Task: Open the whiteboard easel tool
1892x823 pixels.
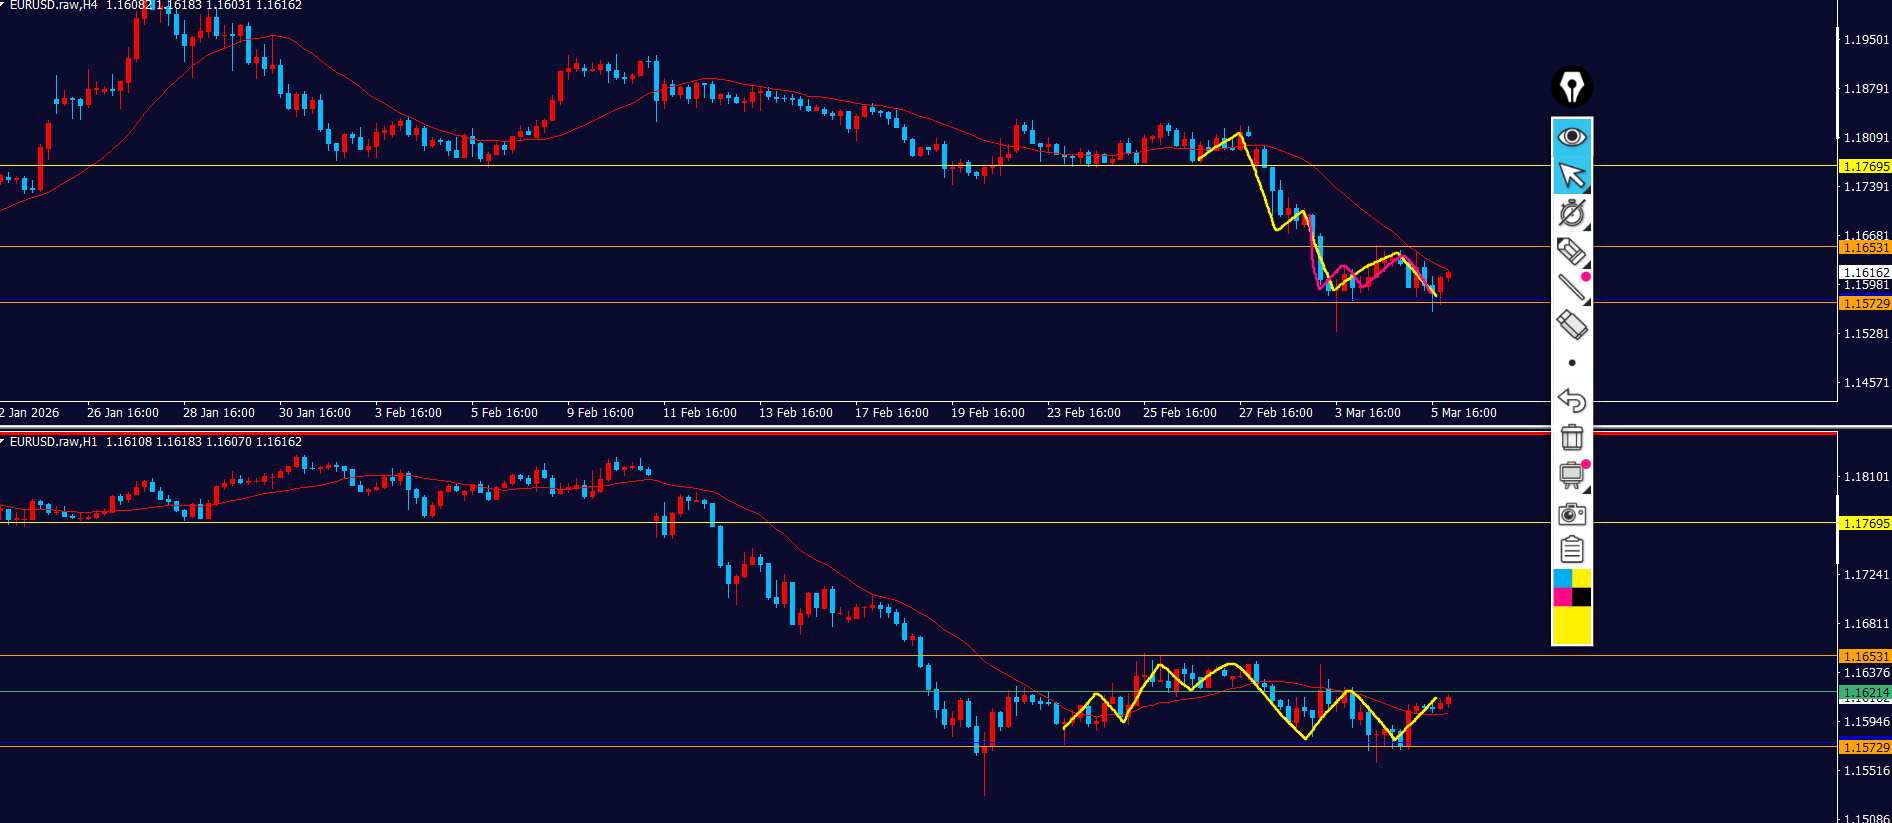Action: pos(1571,475)
